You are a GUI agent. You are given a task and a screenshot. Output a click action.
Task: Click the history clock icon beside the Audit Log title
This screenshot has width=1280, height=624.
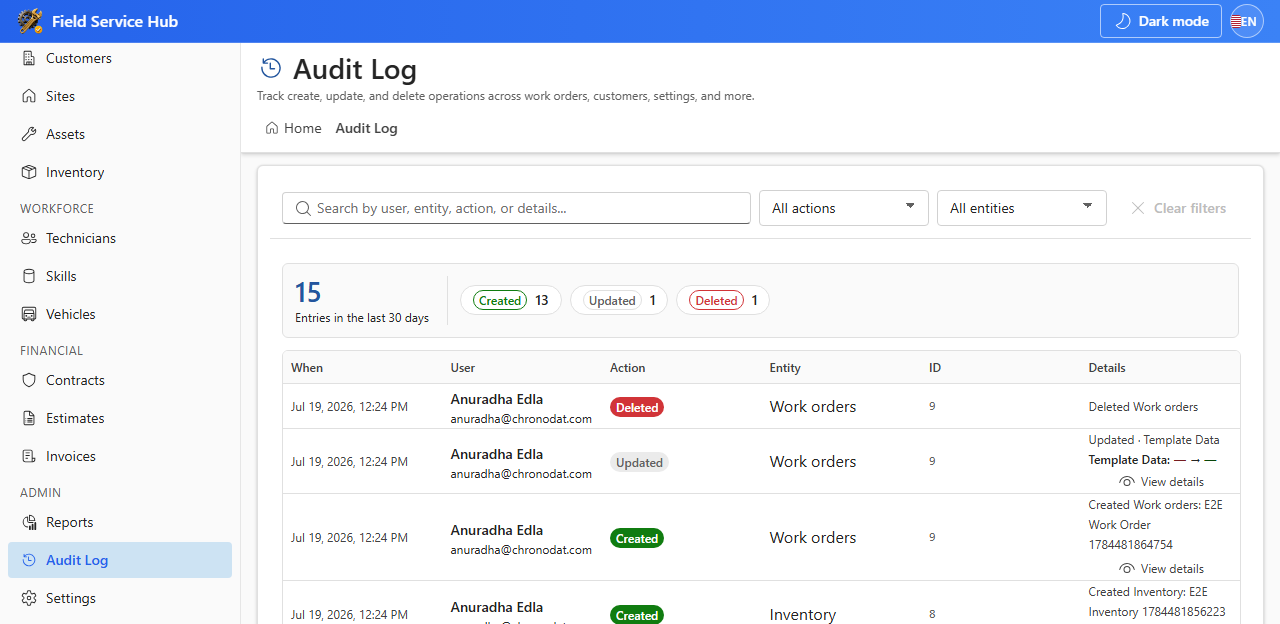271,68
